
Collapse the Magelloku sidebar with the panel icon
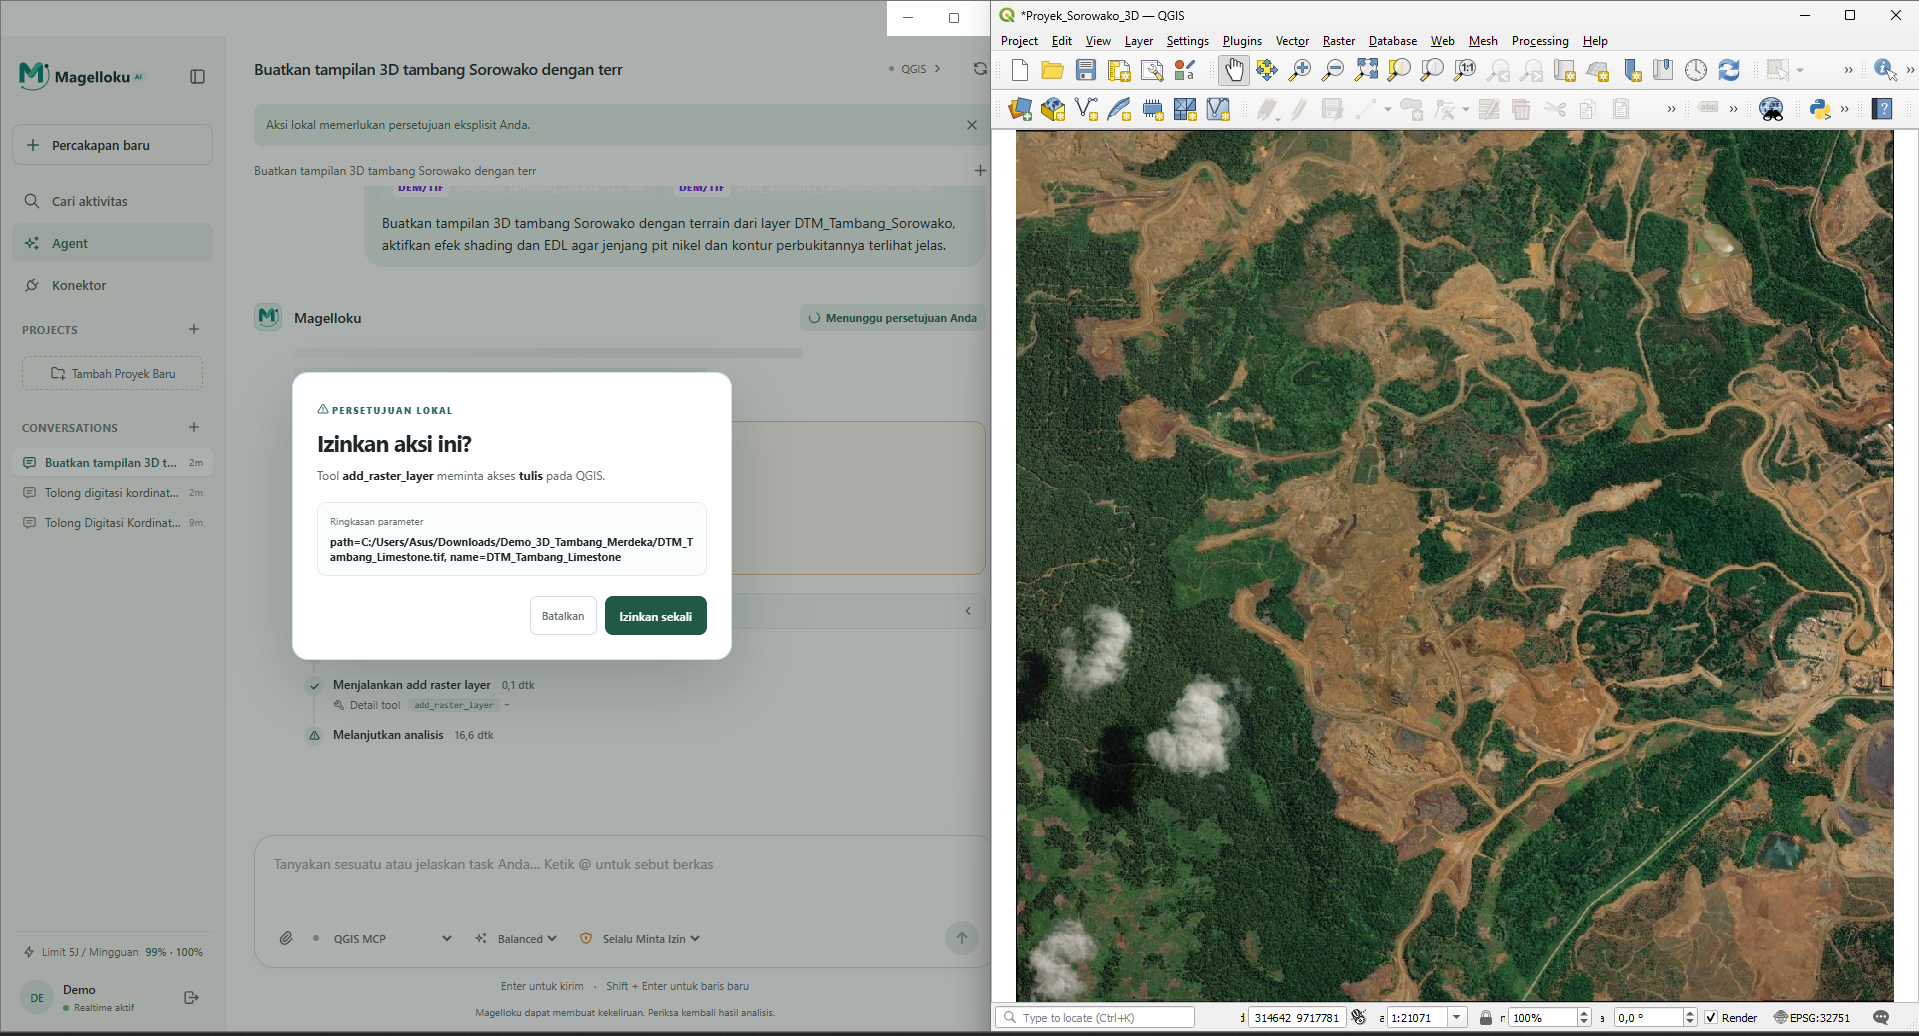coord(197,77)
